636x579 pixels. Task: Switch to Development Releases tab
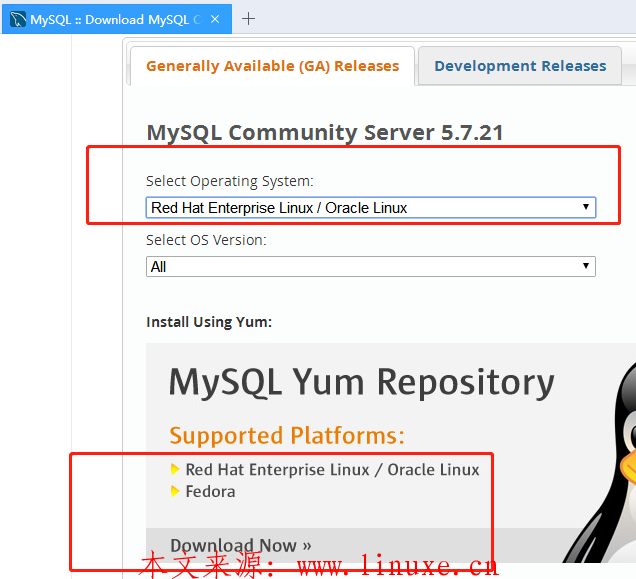click(520, 66)
